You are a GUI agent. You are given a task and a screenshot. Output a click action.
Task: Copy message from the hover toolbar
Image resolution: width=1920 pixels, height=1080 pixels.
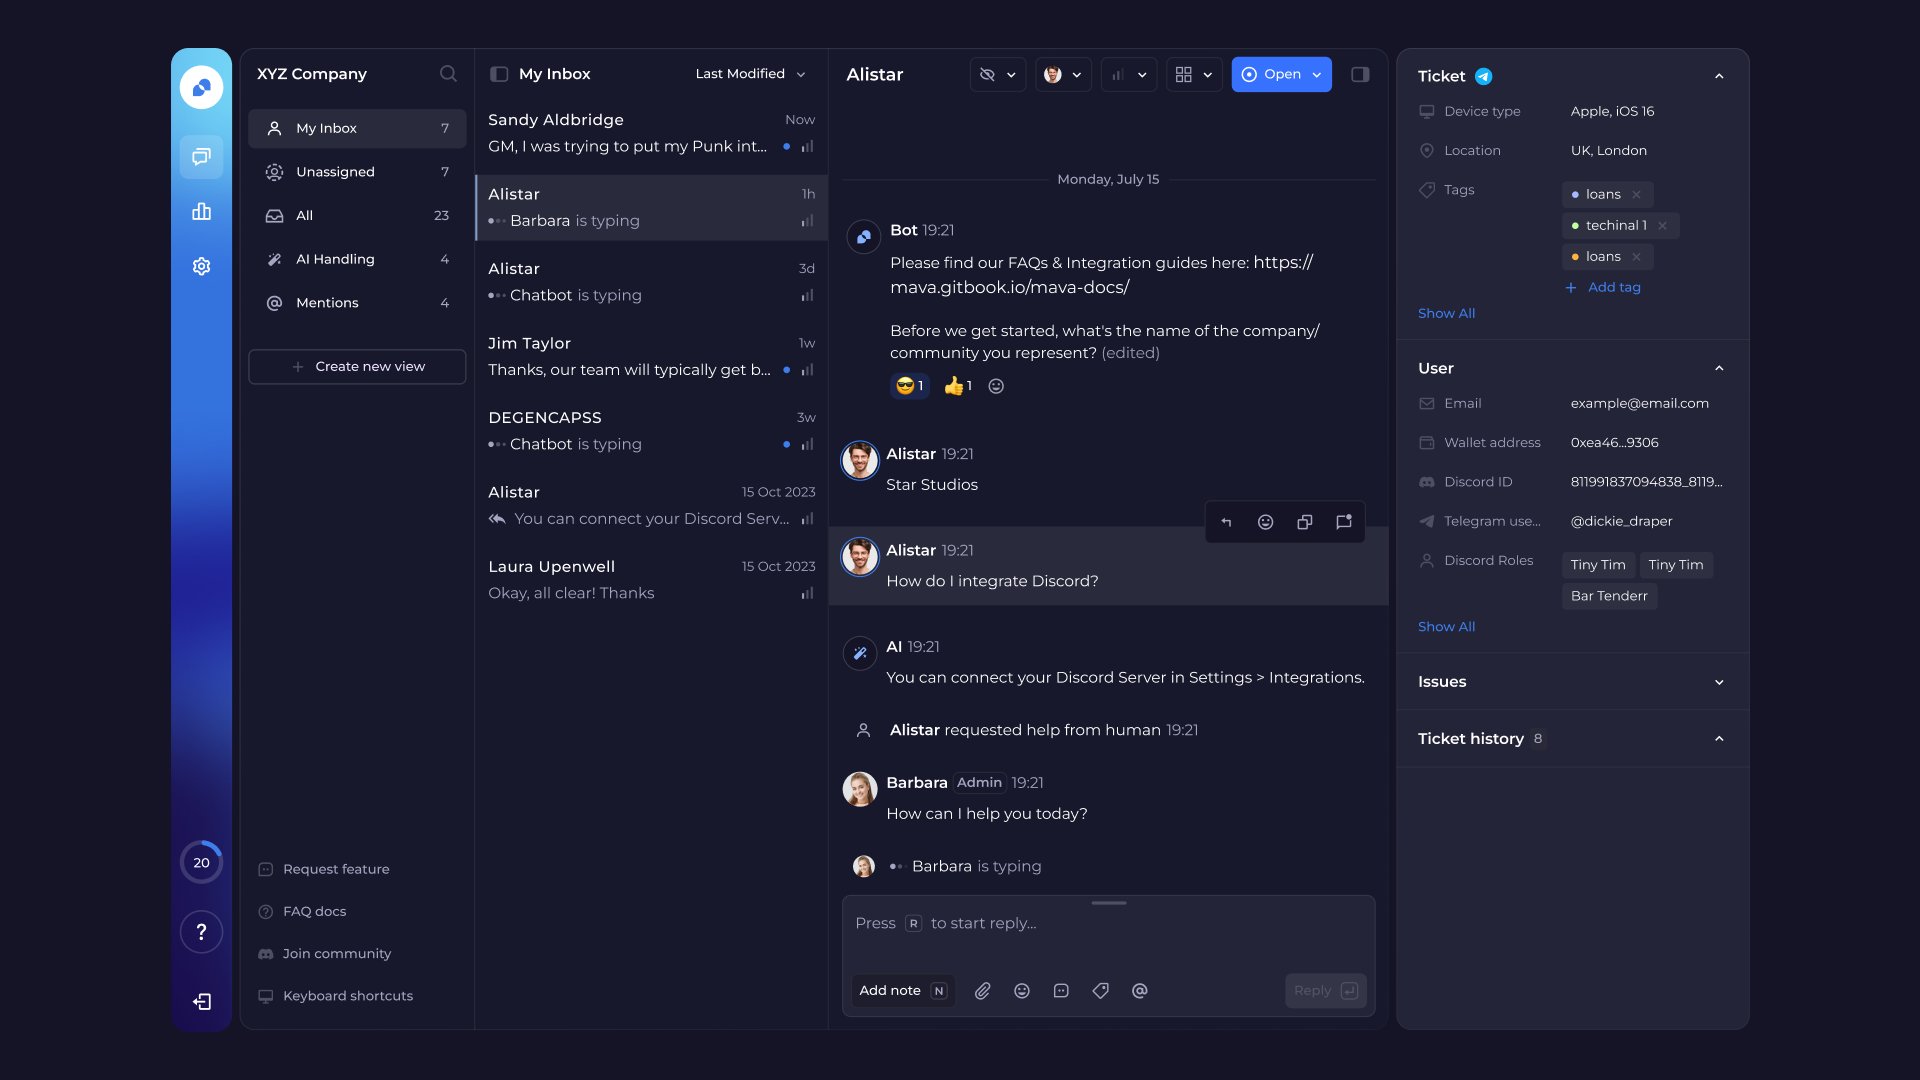point(1305,522)
